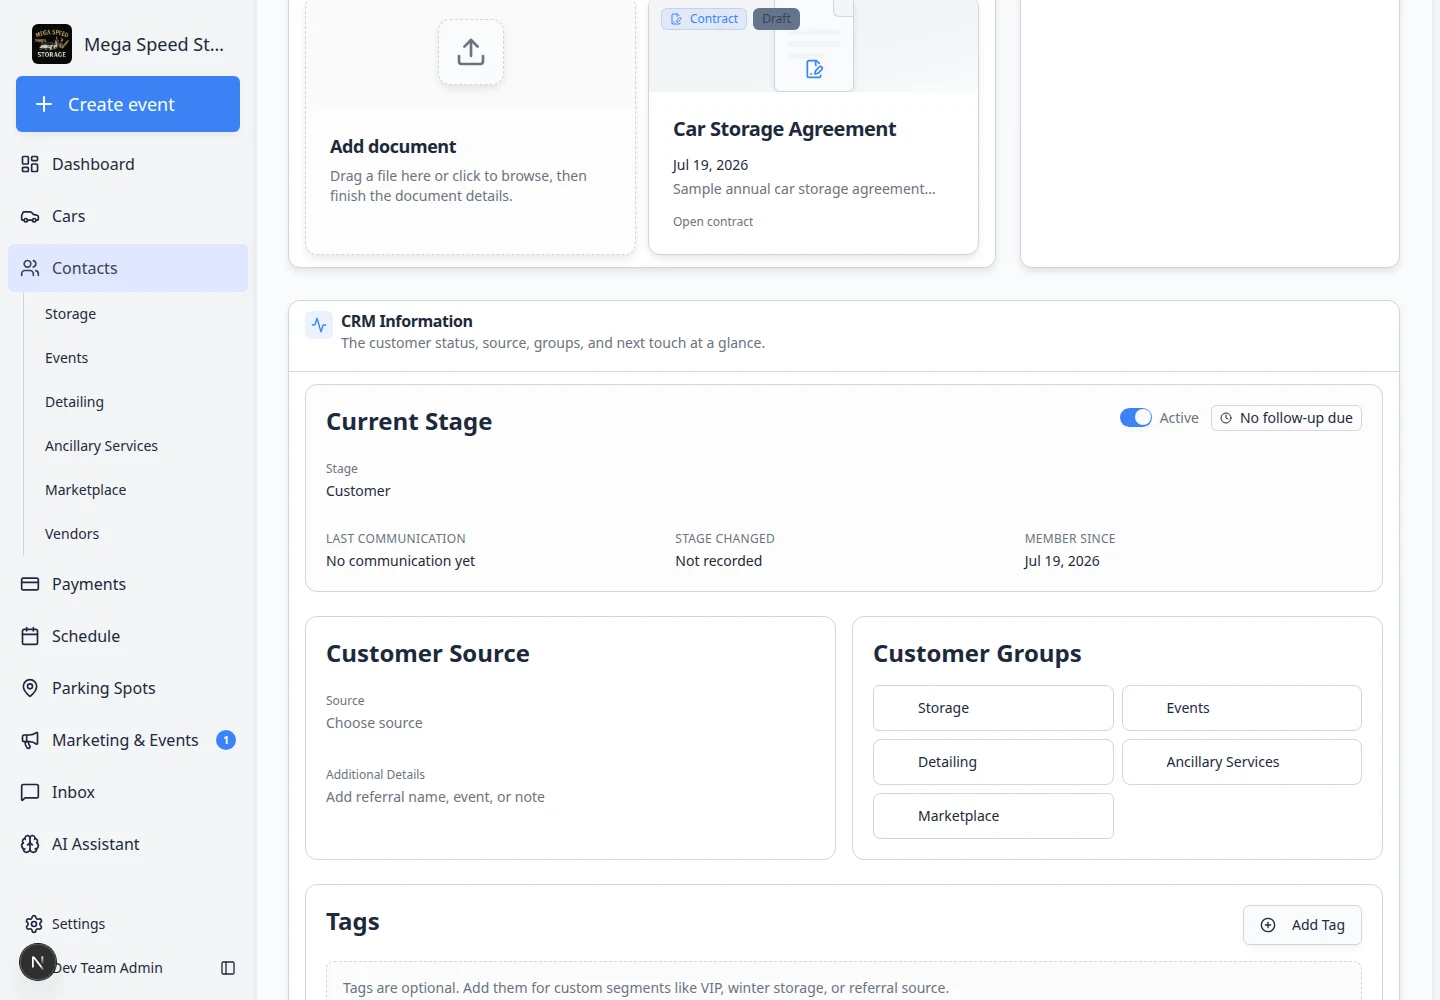Select the Events customer group

click(1242, 708)
